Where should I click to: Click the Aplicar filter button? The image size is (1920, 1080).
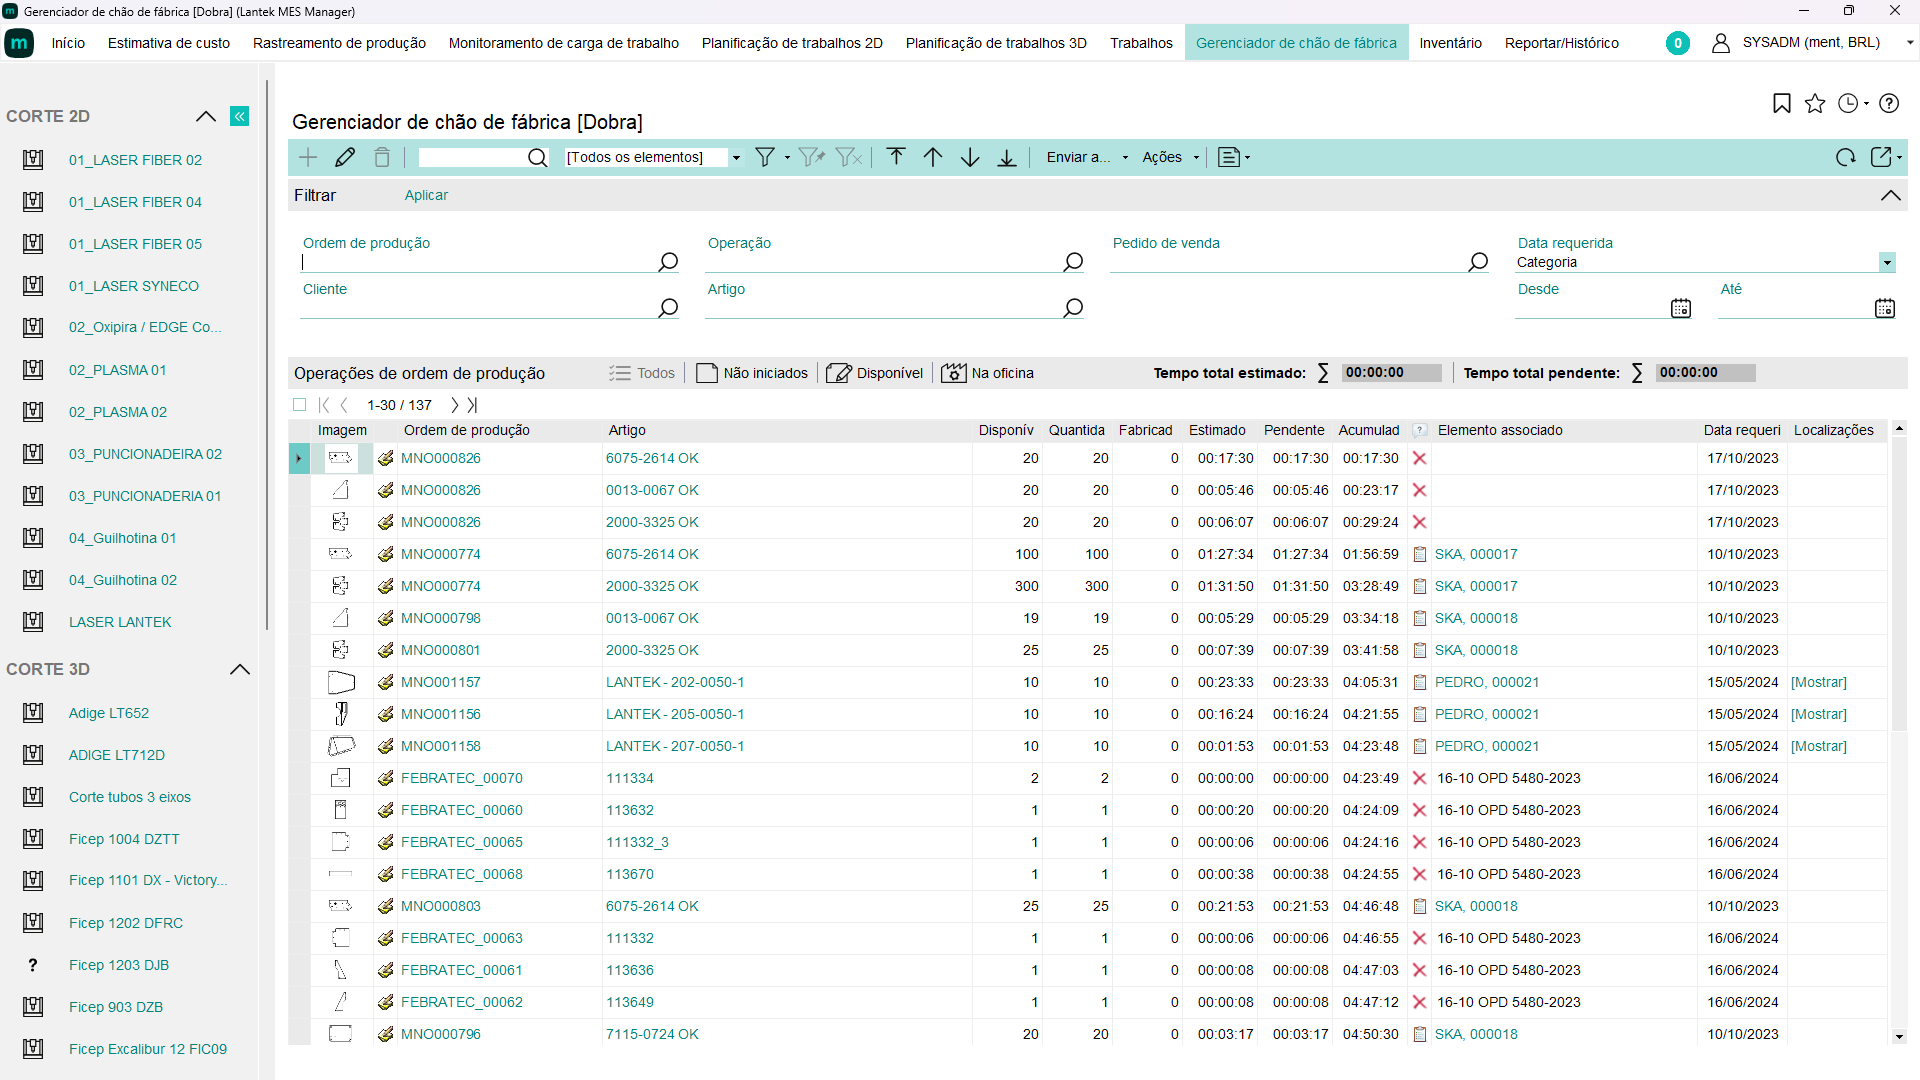(426, 195)
